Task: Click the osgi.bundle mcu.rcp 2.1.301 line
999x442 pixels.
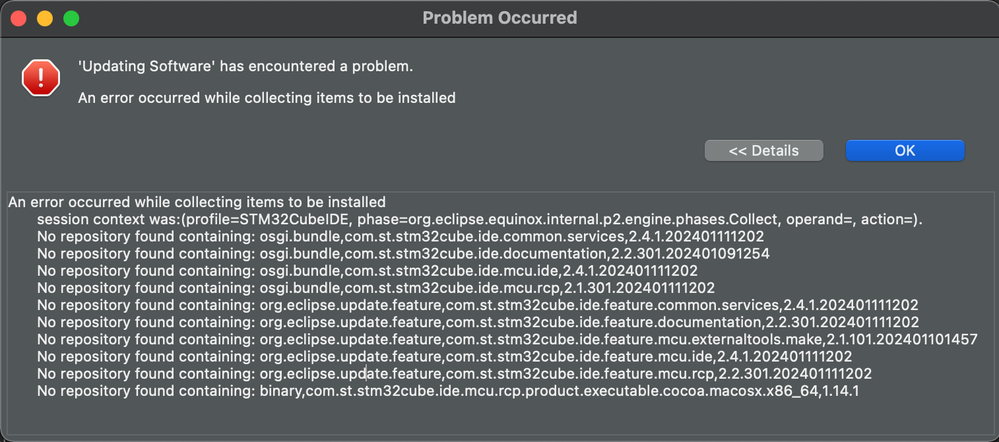Action: click(376, 289)
